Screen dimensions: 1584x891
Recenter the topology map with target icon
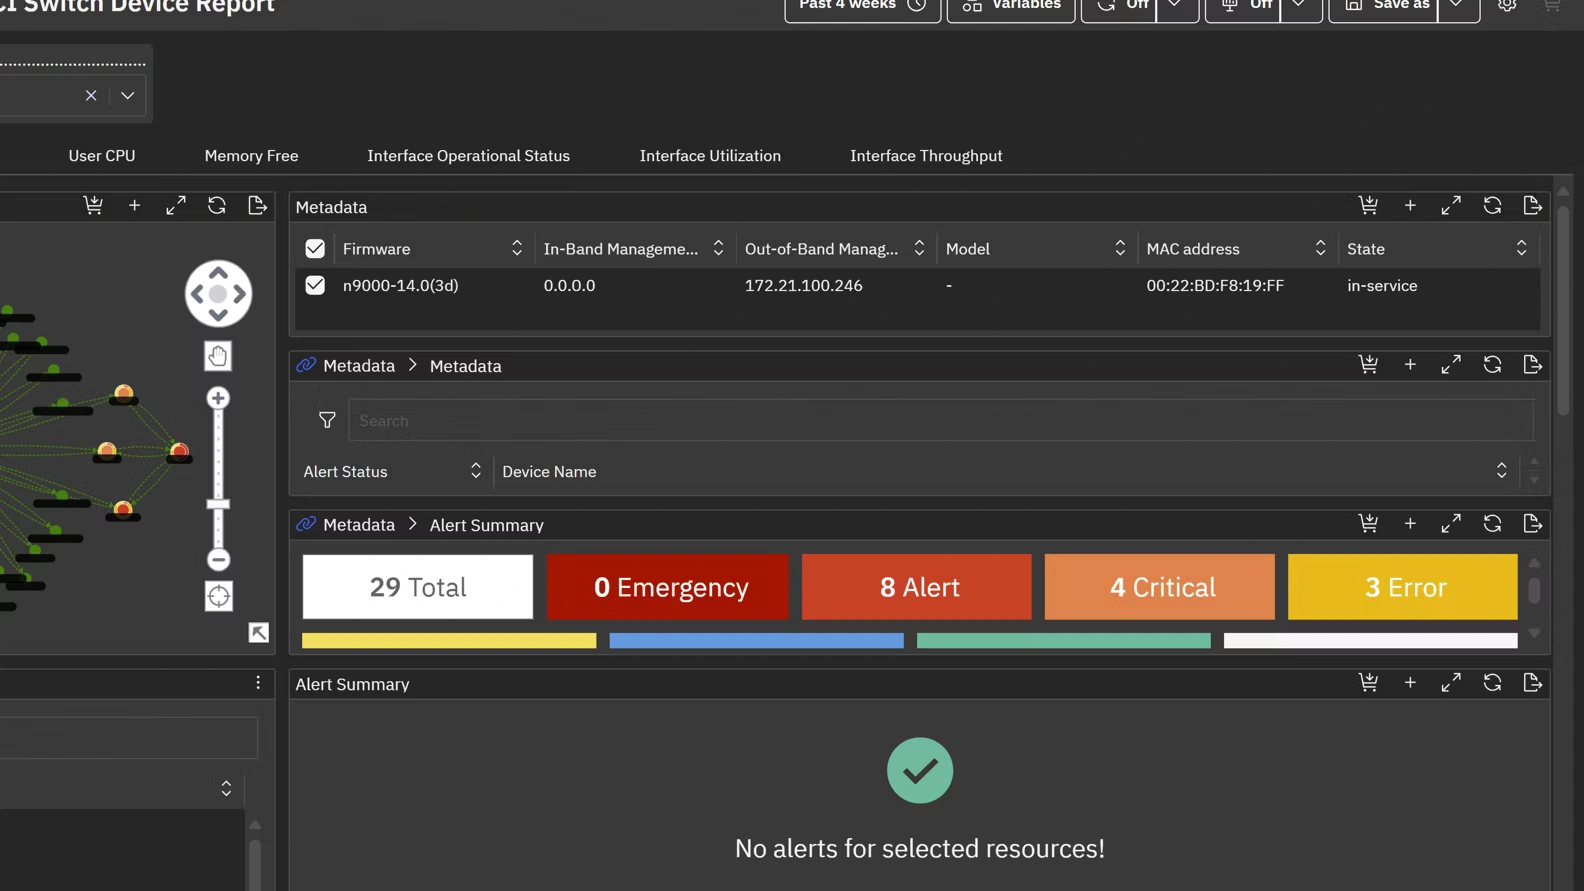click(x=218, y=596)
